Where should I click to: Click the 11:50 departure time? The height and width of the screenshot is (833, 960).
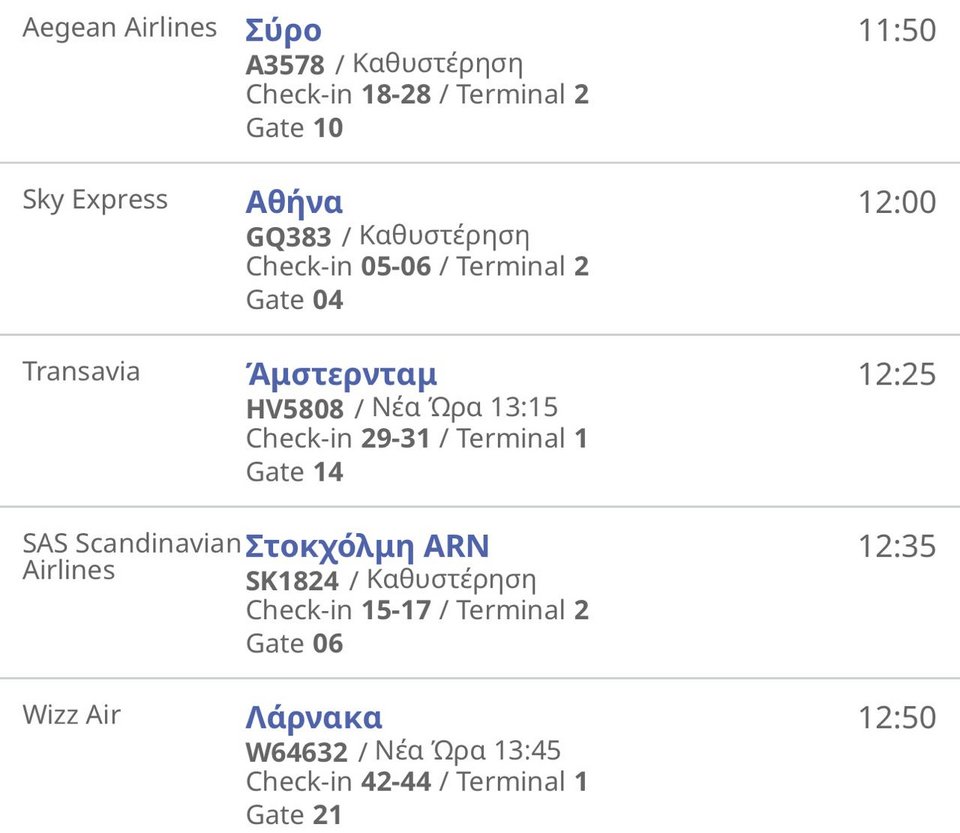click(897, 31)
